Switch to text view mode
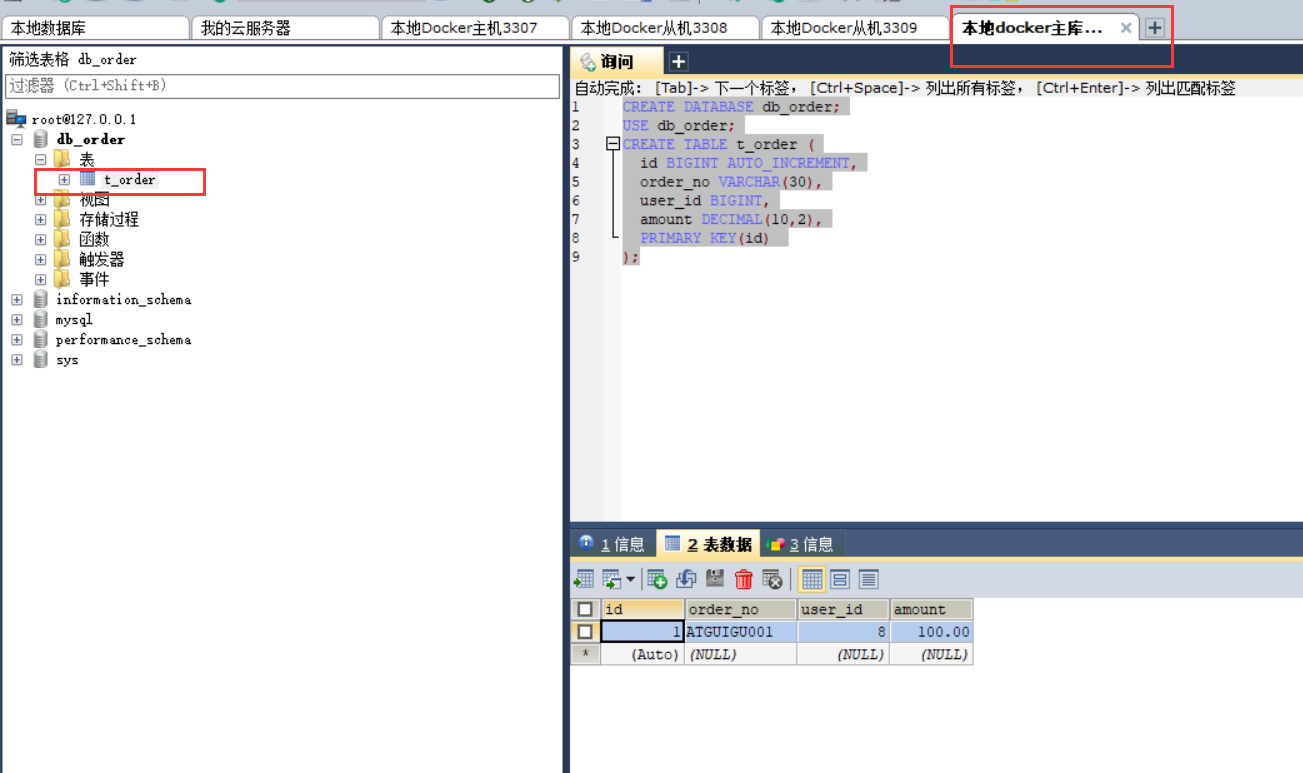This screenshot has height=773, width=1303. [x=868, y=579]
